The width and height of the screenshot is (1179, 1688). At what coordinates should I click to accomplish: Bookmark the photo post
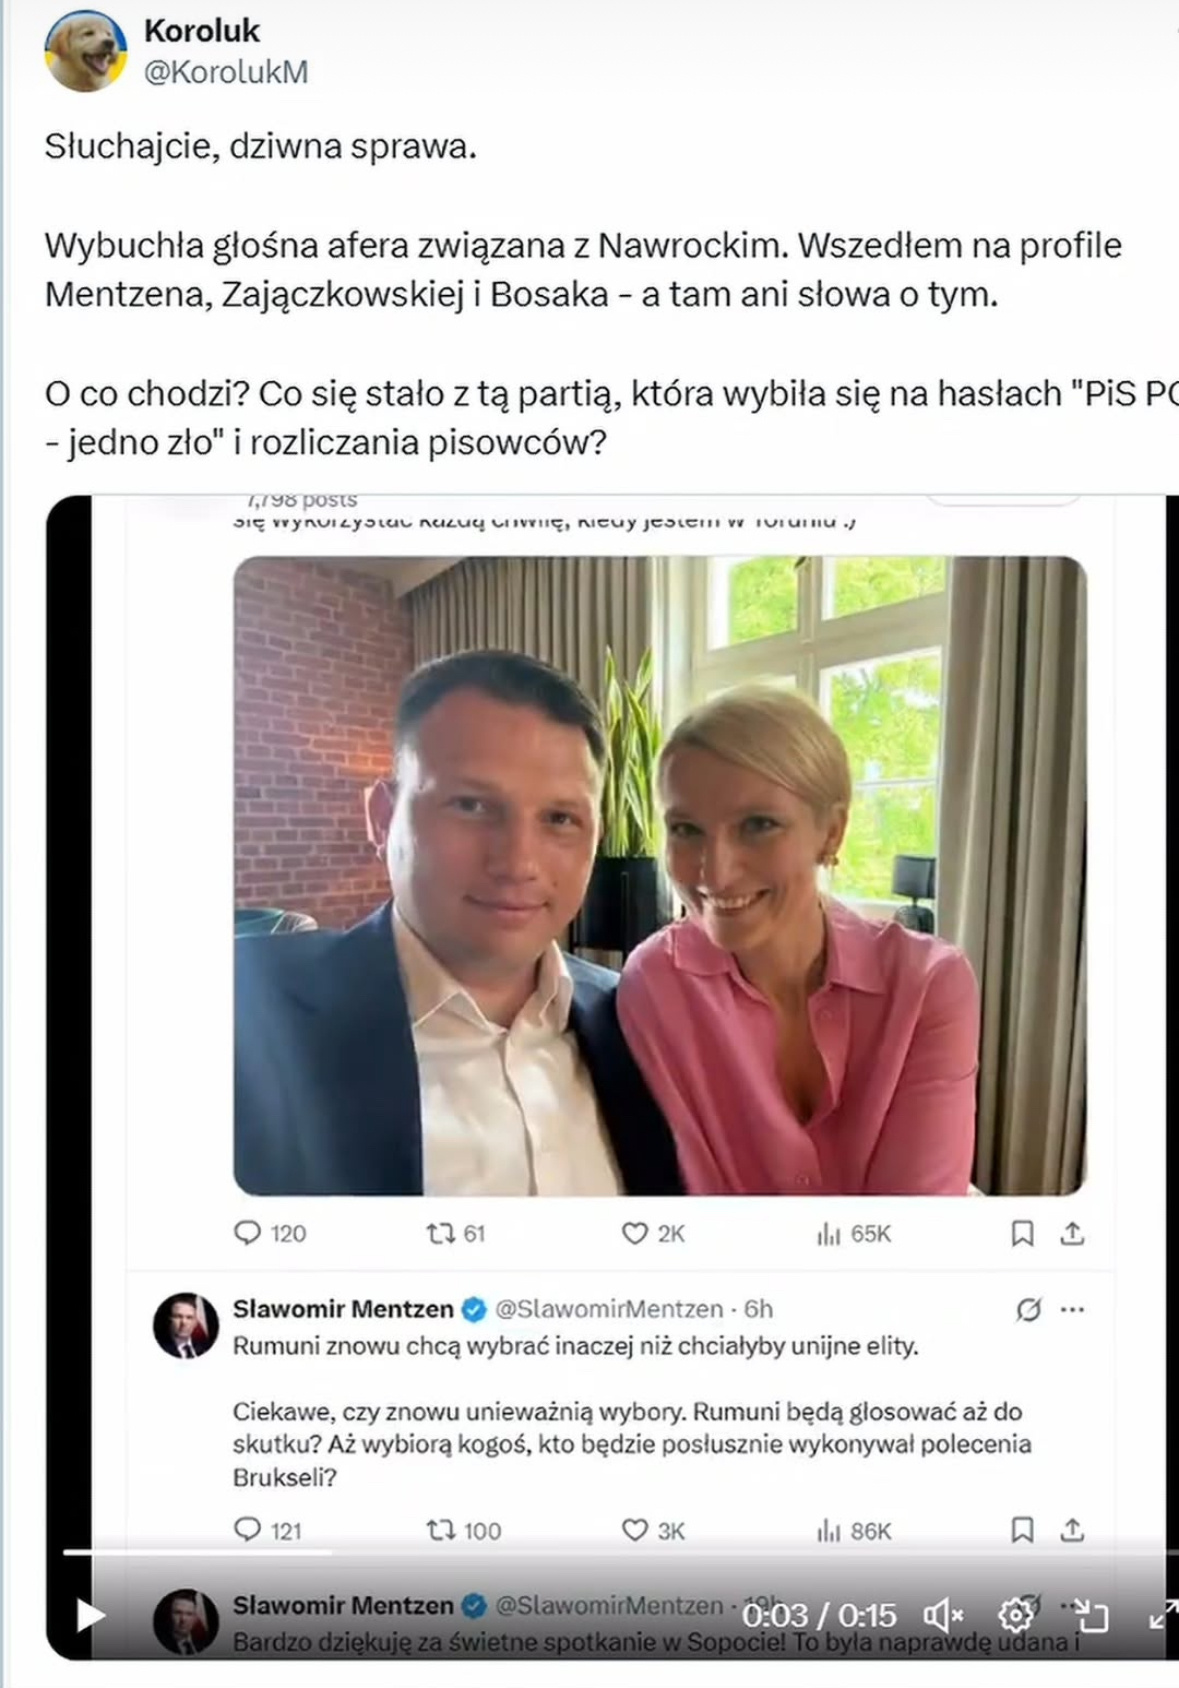point(1022,1233)
